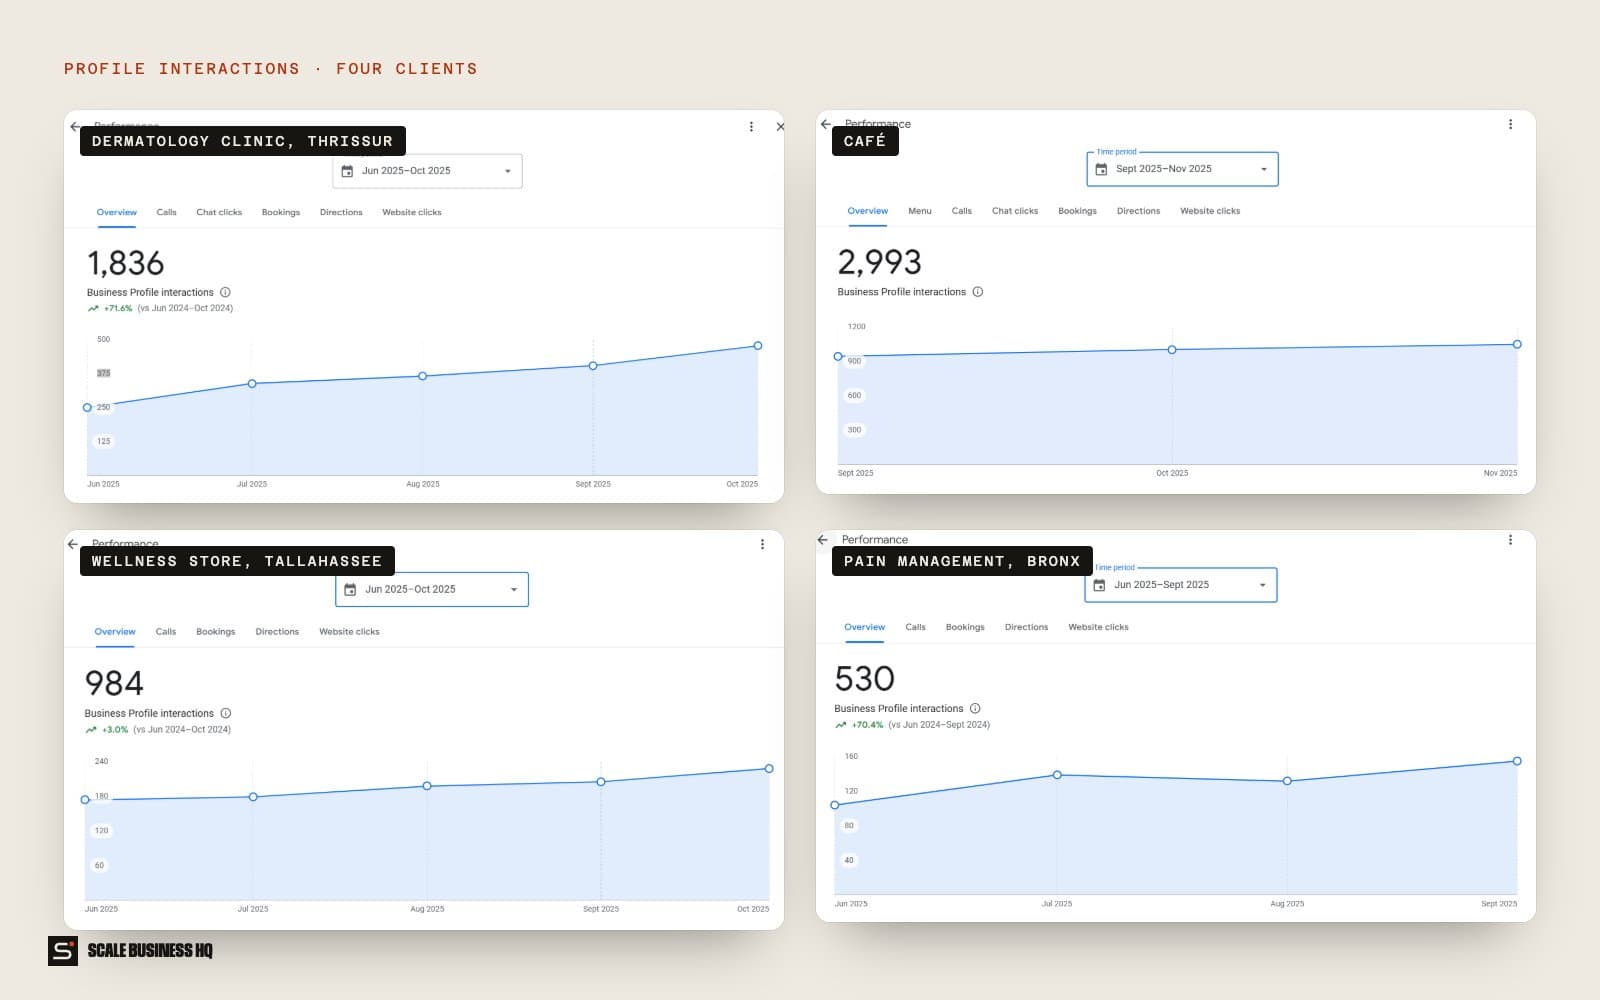Image resolution: width=1600 pixels, height=1000 pixels.
Task: Open Calls tab in Pain Management panel
Action: [x=915, y=628]
